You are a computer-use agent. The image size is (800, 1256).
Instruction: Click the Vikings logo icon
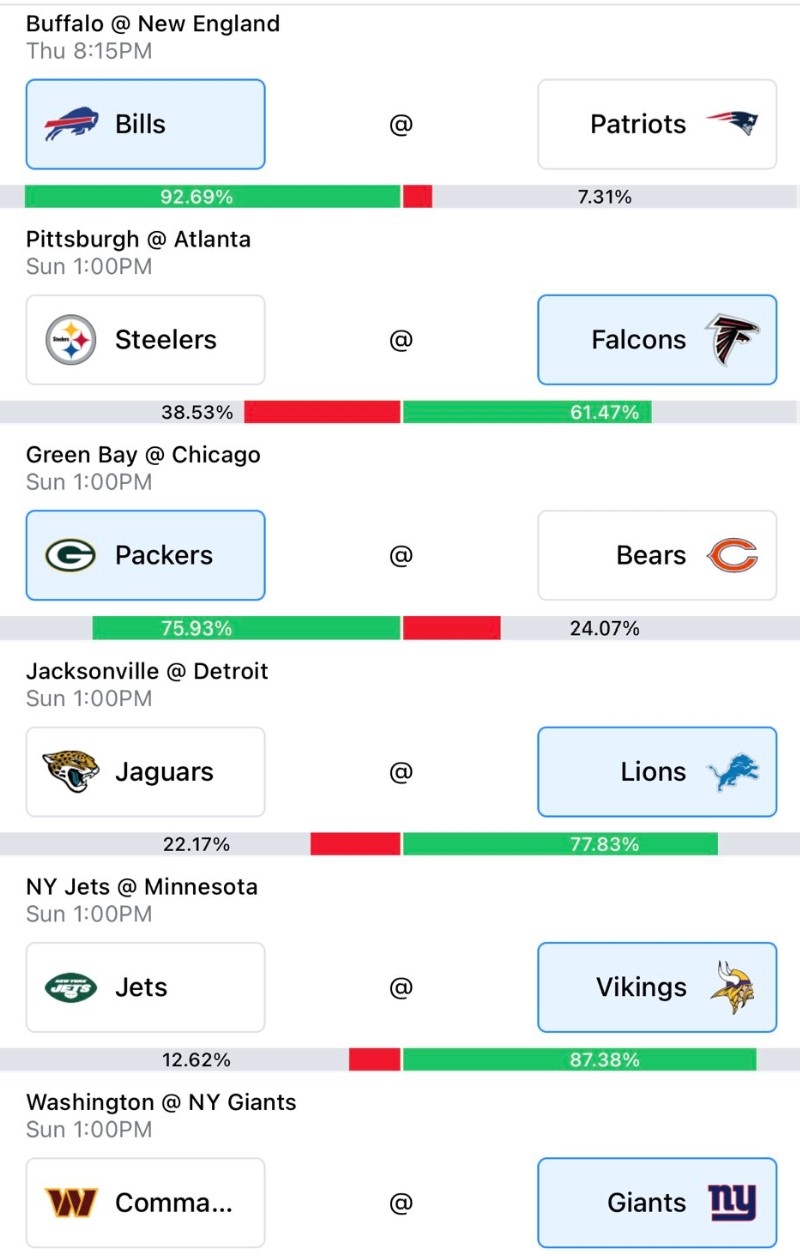coord(732,988)
